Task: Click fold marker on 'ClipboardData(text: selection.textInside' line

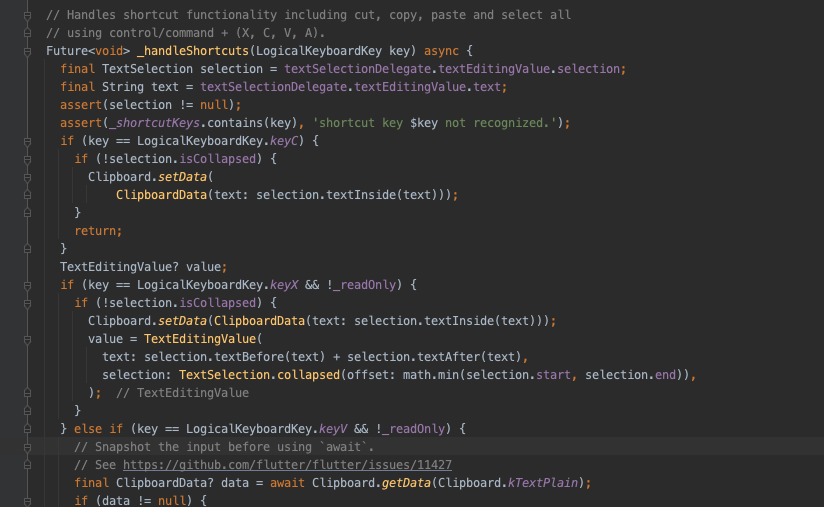Action: click(x=27, y=195)
